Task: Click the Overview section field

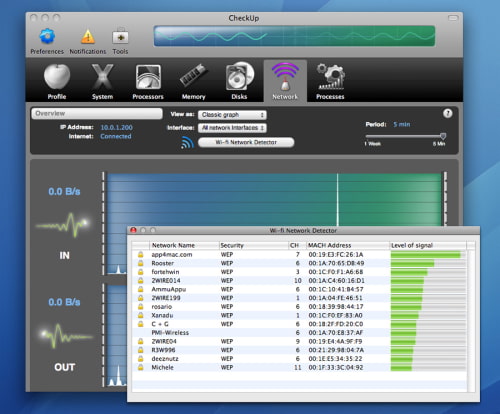Action: point(97,113)
